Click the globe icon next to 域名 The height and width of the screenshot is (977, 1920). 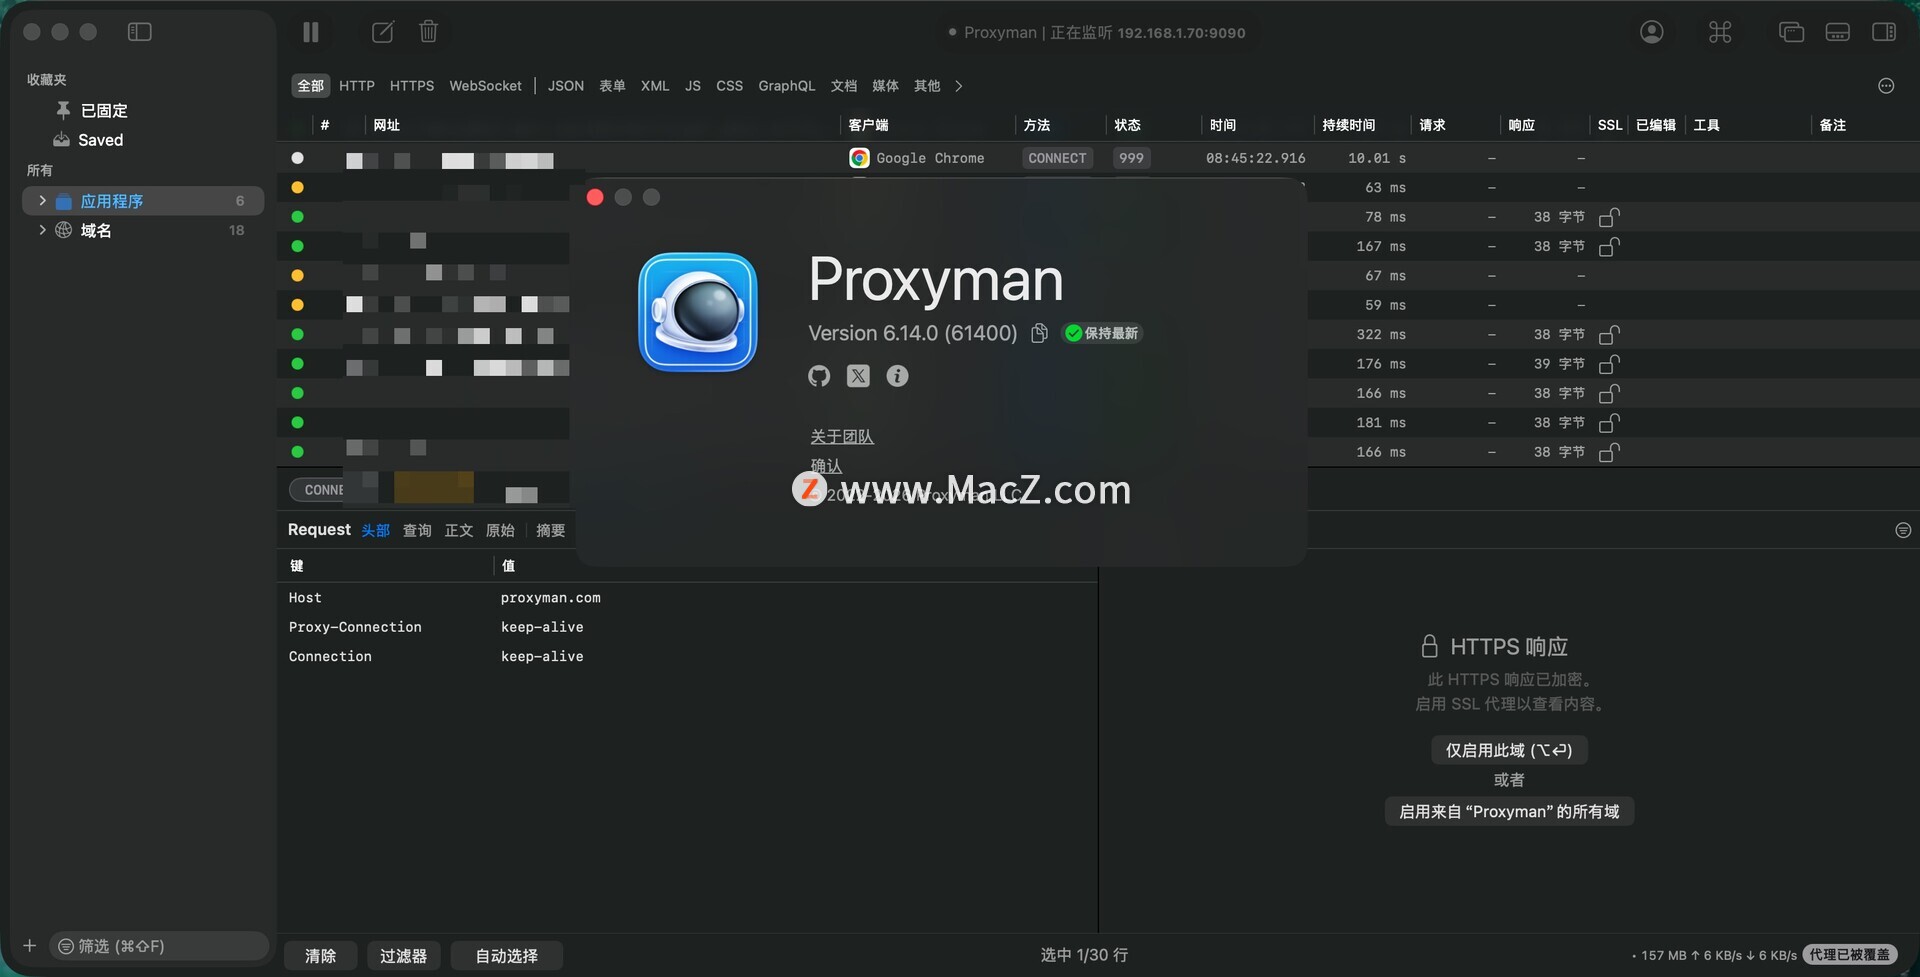63,230
